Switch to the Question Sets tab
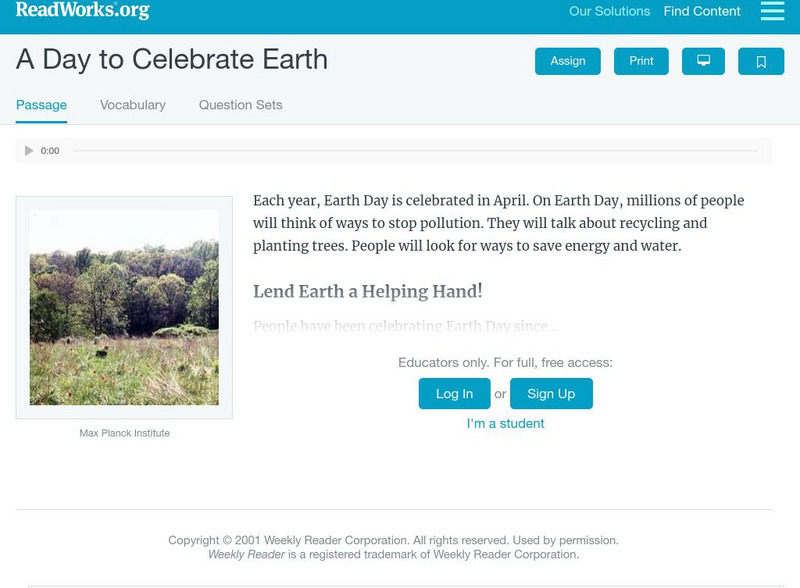The width and height of the screenshot is (800, 588). pyautogui.click(x=240, y=105)
